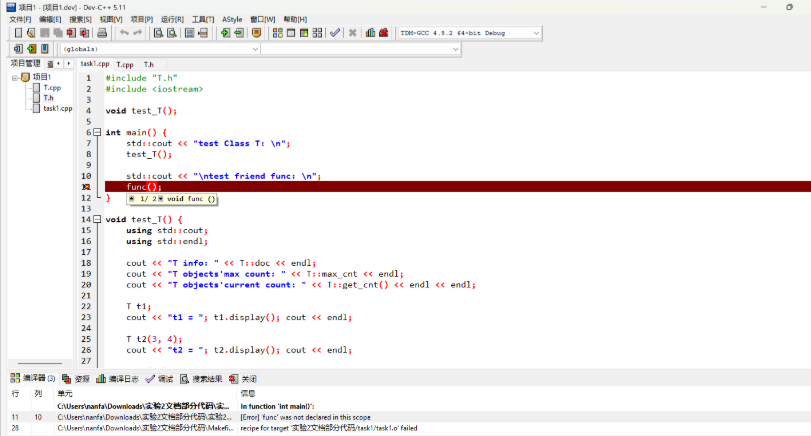This screenshot has width=811, height=436.
Task: Click the Rebuild All grid icon
Action: 318,33
